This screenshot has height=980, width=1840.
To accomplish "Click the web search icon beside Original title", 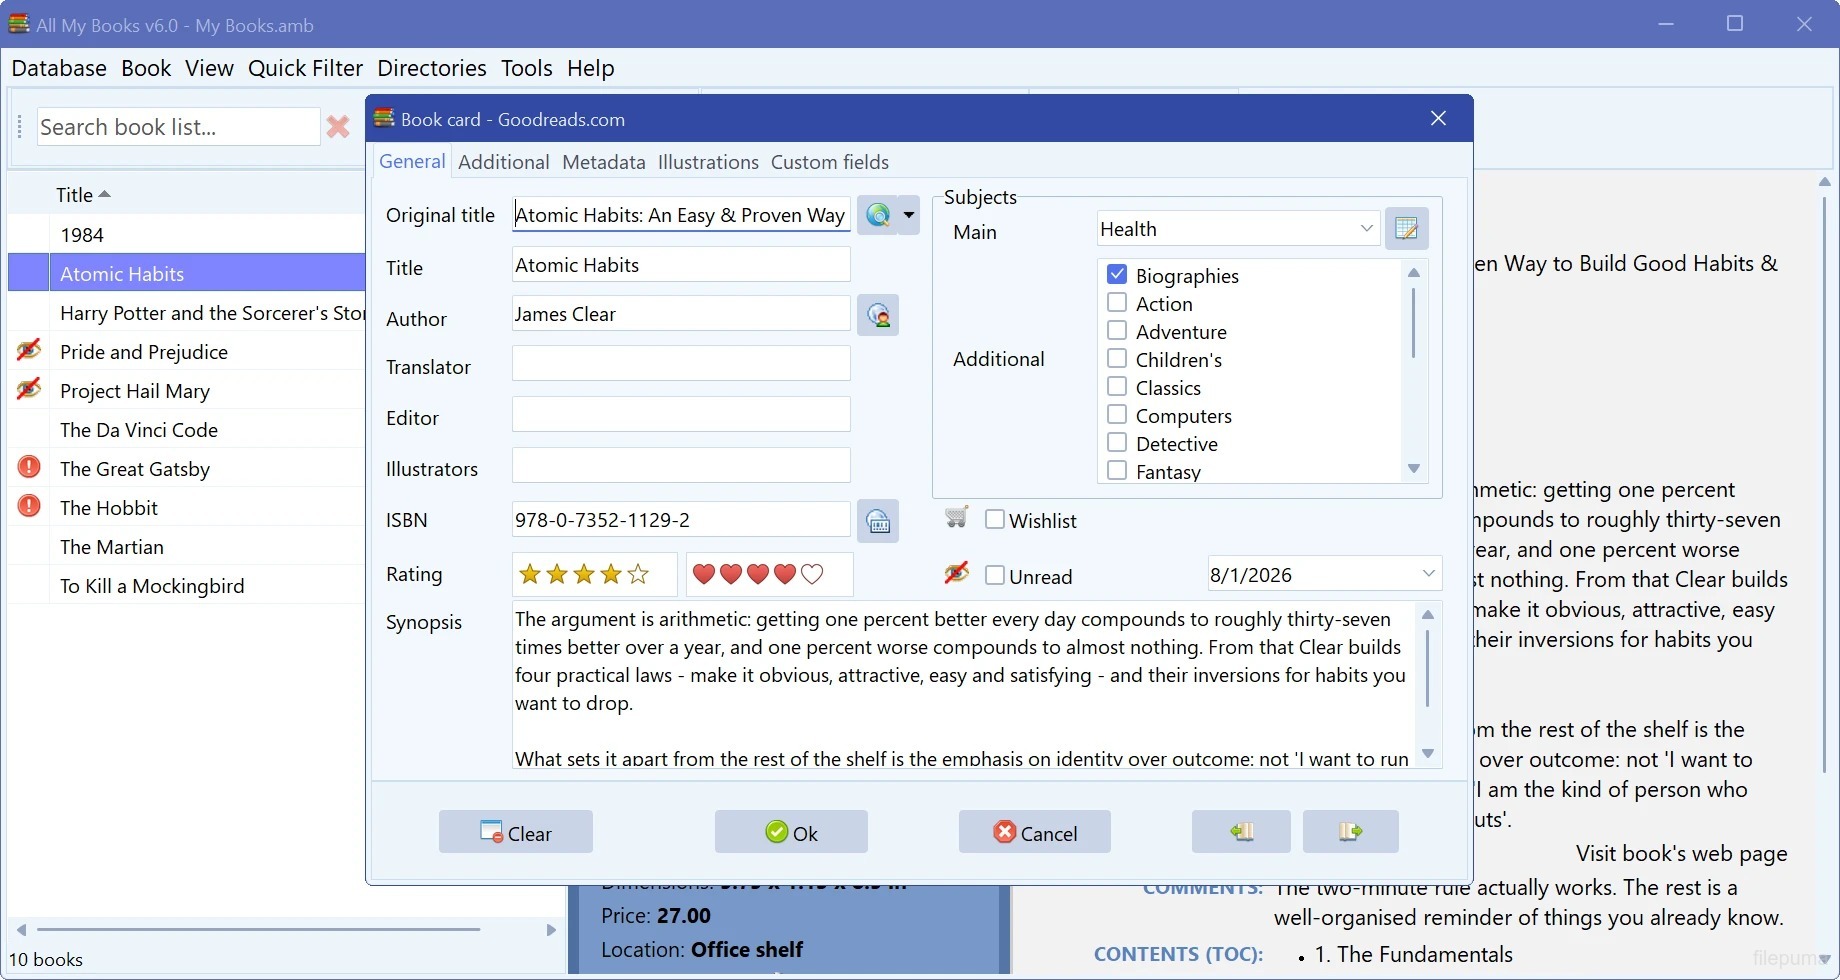I will 878,215.
